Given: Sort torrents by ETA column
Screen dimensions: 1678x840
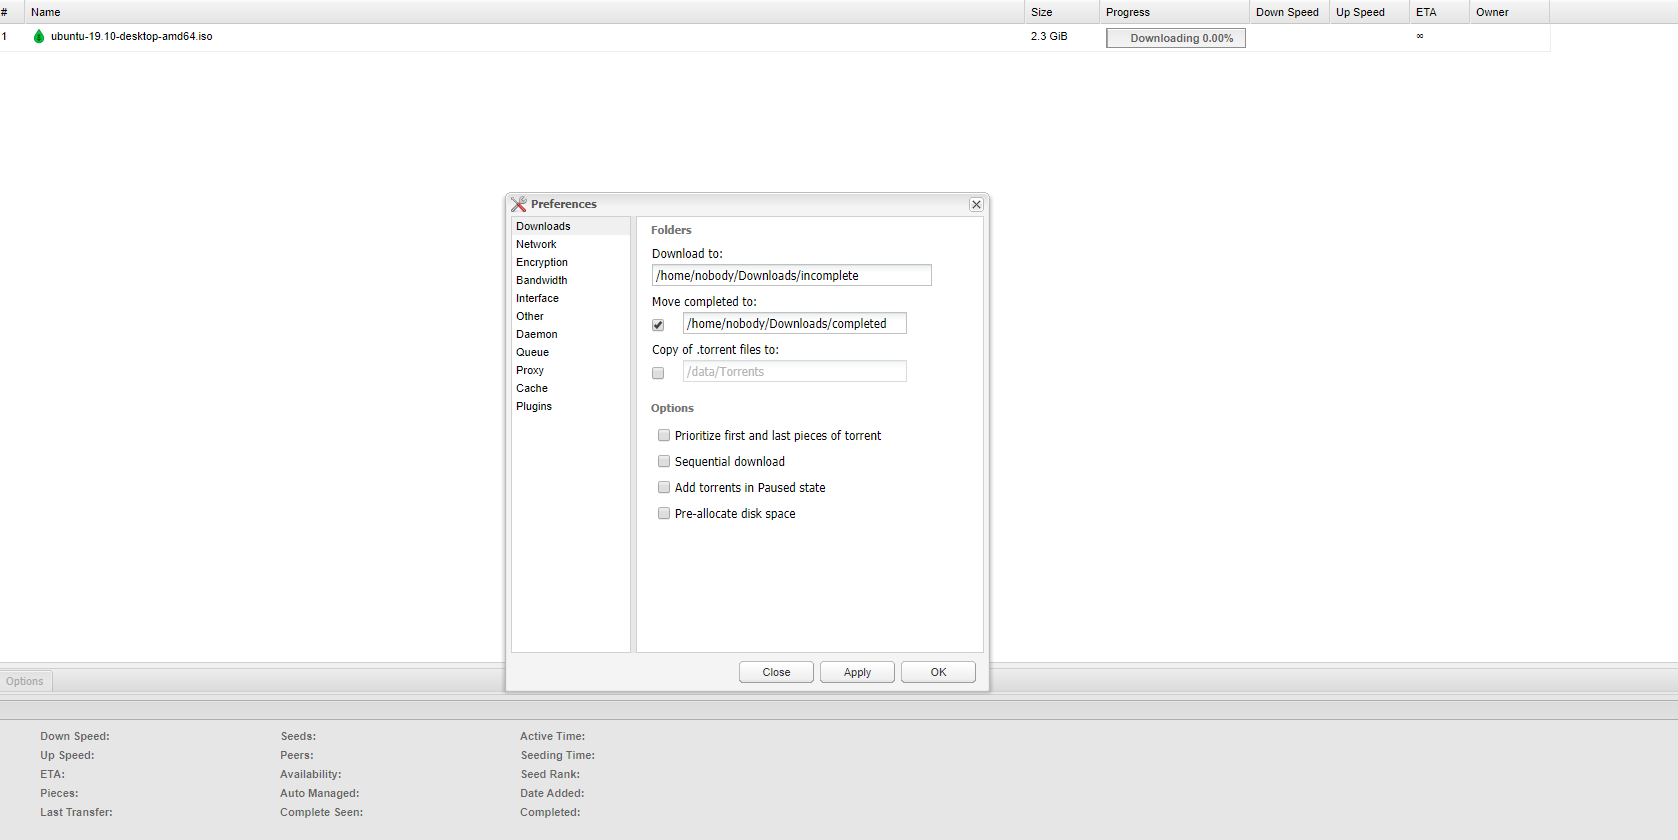Looking at the screenshot, I should click(1440, 12).
